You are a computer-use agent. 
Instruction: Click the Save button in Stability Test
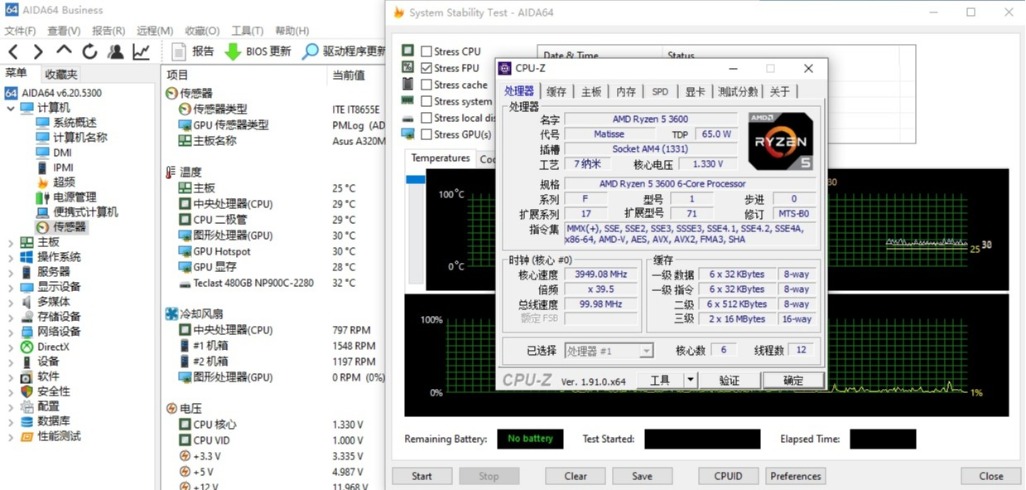coord(642,476)
